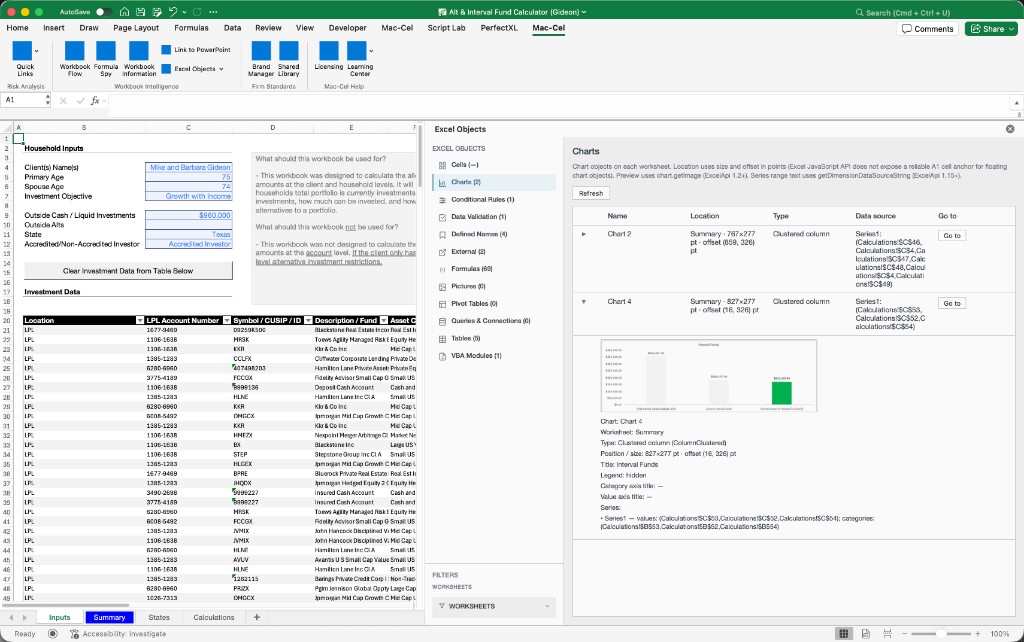
Task: Click Go to for Chart 2
Action: point(952,236)
